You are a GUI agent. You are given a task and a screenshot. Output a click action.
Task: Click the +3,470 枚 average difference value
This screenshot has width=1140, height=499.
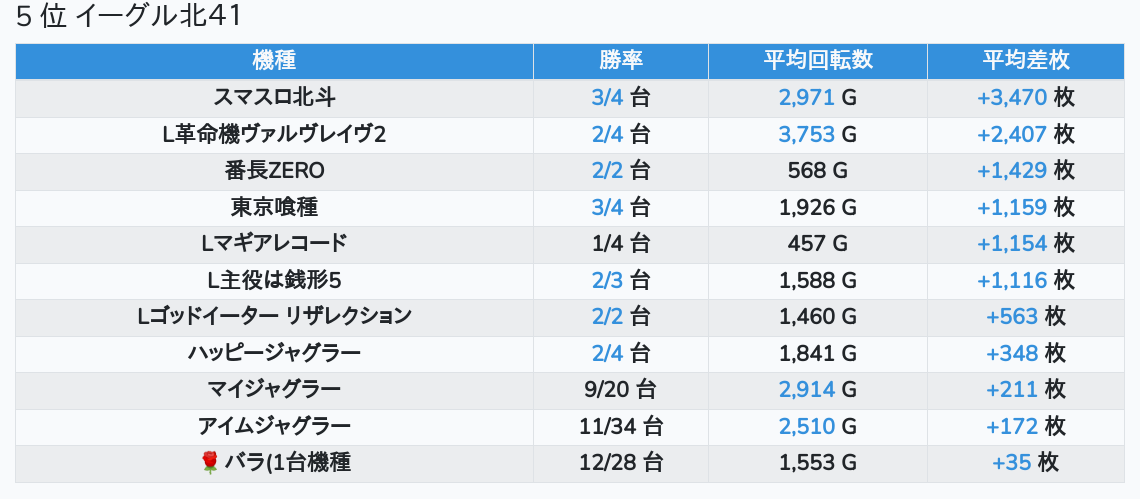pyautogui.click(x=1025, y=97)
